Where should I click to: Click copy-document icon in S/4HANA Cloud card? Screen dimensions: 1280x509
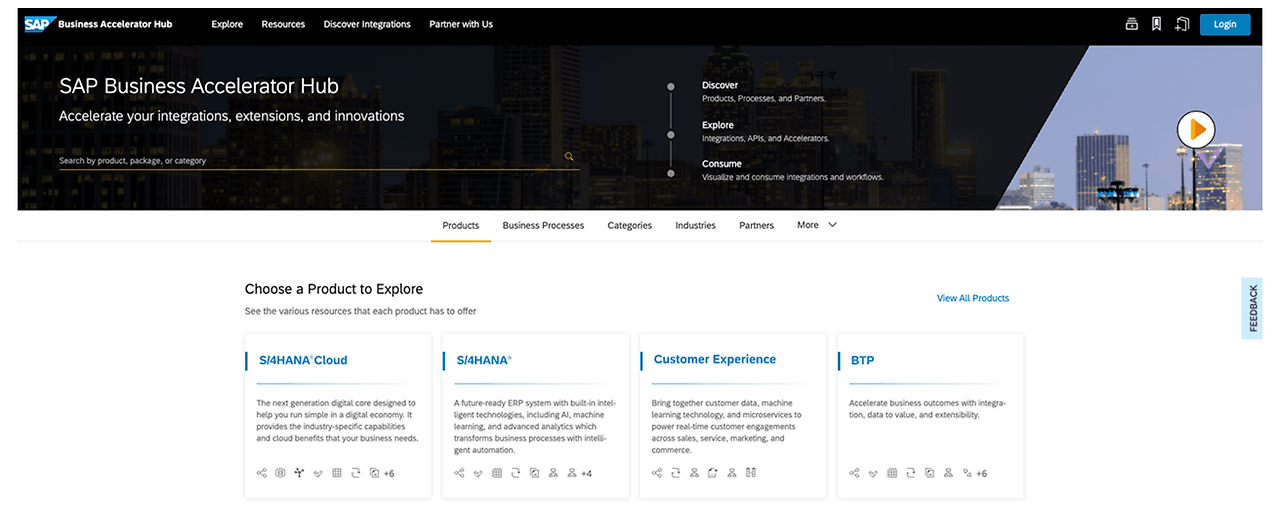coord(374,473)
